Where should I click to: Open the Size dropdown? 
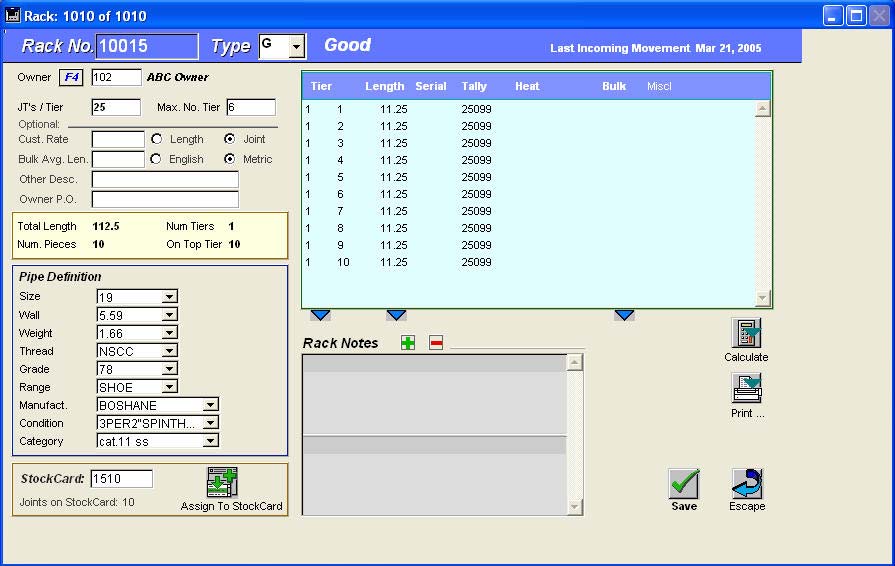point(170,297)
